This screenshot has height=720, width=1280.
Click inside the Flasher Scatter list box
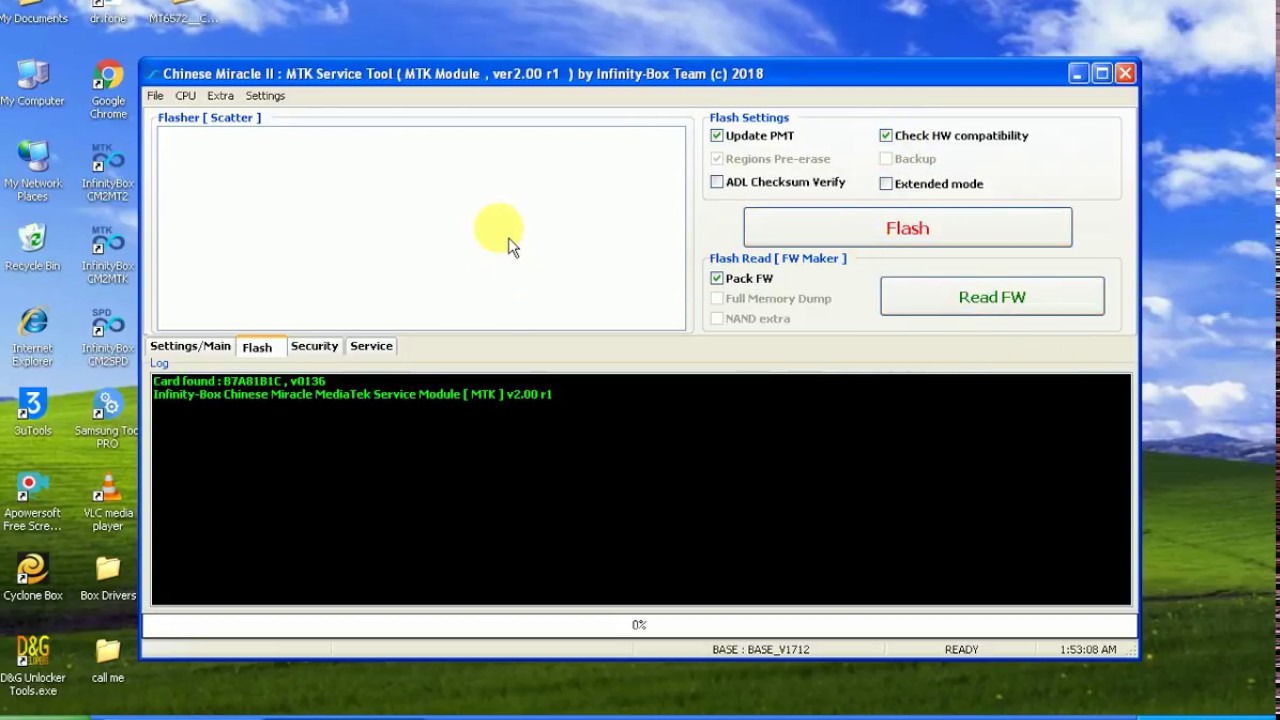click(421, 228)
